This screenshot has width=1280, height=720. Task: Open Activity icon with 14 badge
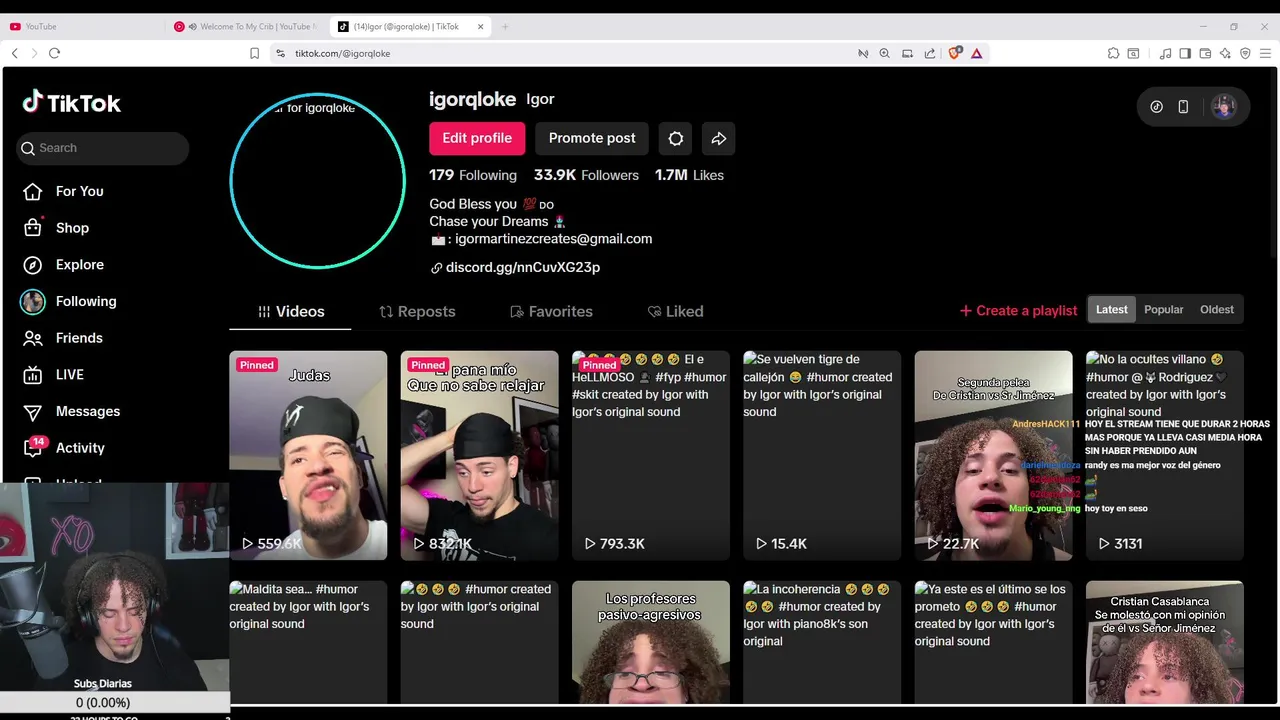point(33,447)
